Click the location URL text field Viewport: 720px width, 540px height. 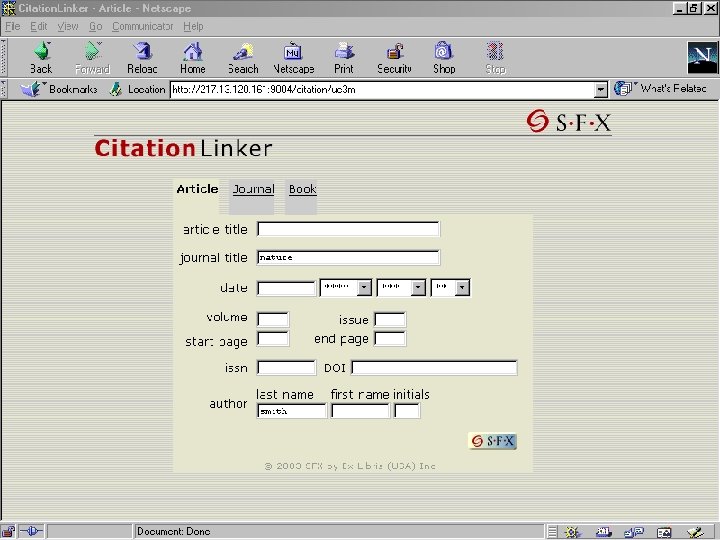coord(382,90)
